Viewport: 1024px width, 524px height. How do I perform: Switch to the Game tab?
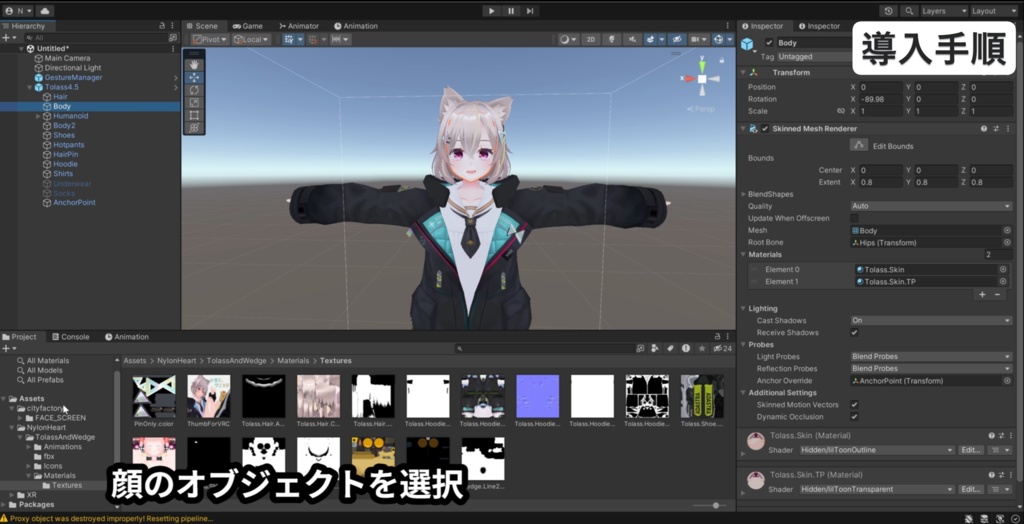(x=248, y=26)
